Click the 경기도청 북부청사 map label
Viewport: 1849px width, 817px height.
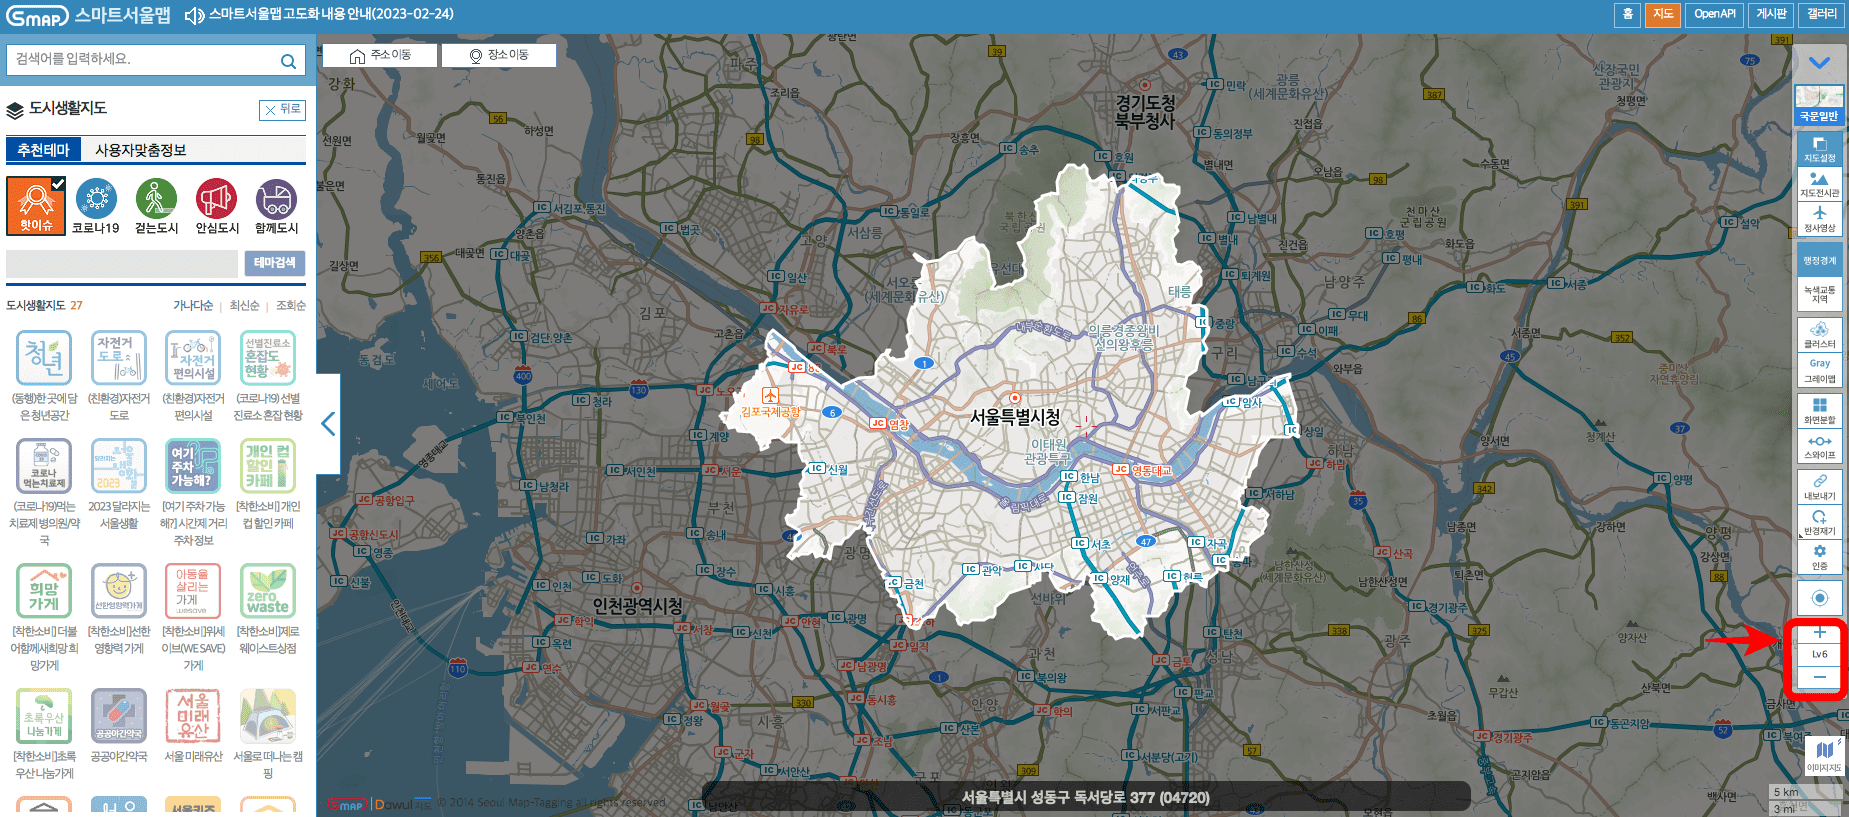pyautogui.click(x=1145, y=112)
